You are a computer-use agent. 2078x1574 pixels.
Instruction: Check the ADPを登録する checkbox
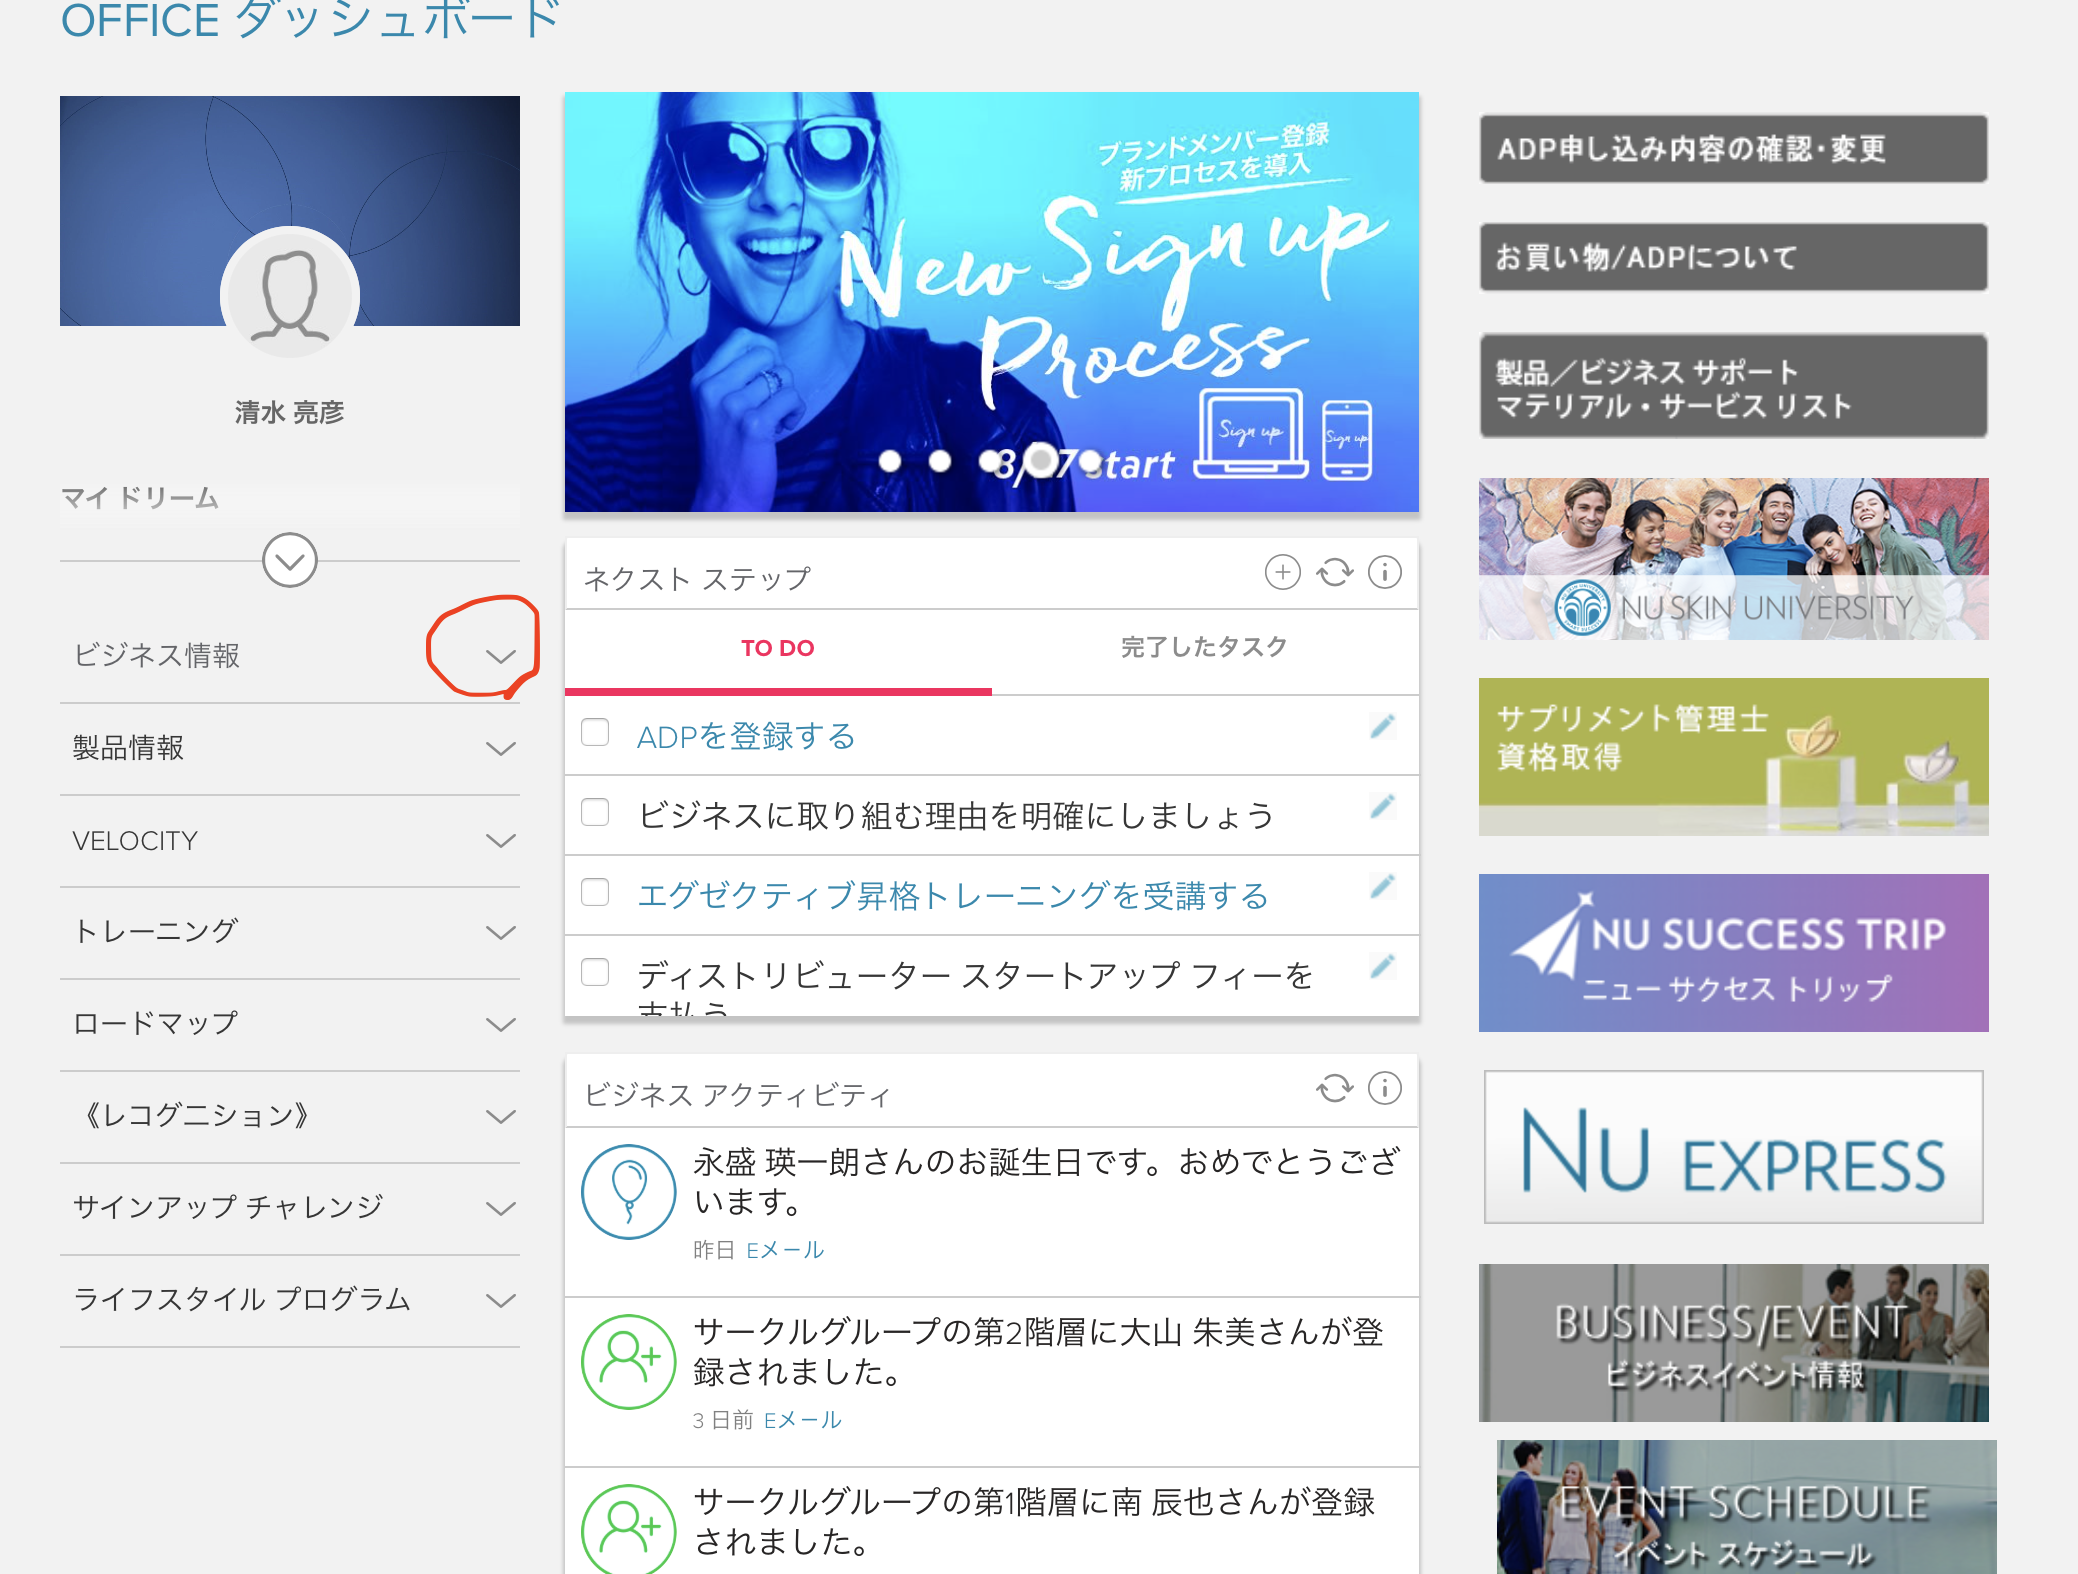[x=595, y=732]
